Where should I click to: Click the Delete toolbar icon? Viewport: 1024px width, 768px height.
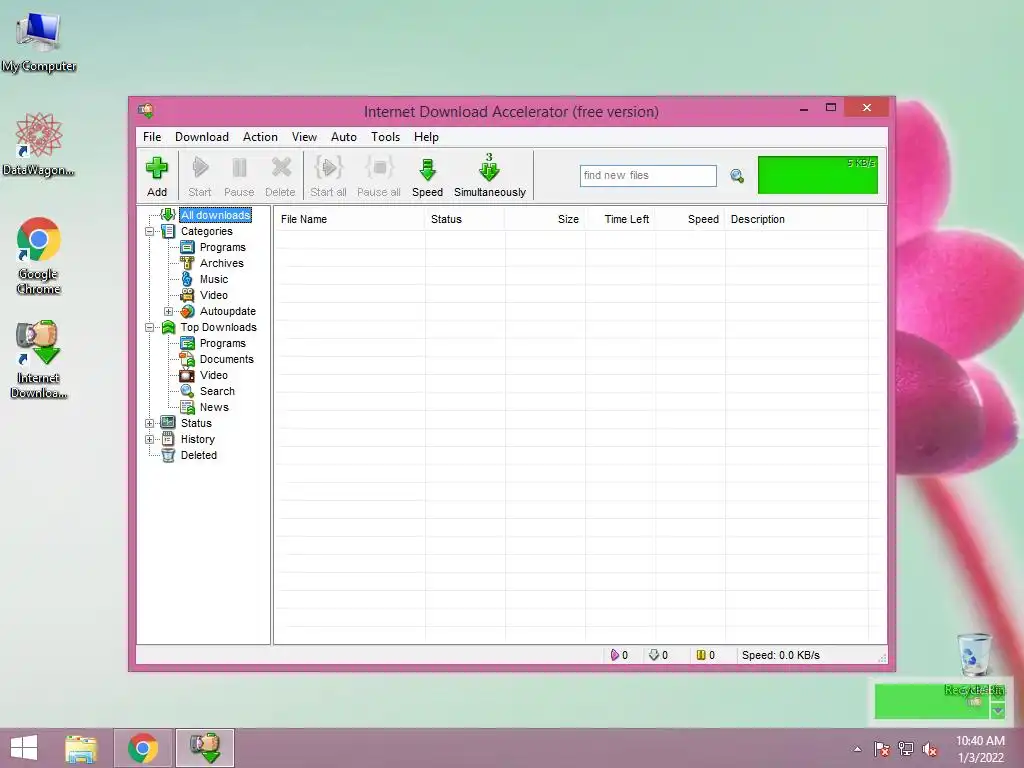(x=280, y=176)
